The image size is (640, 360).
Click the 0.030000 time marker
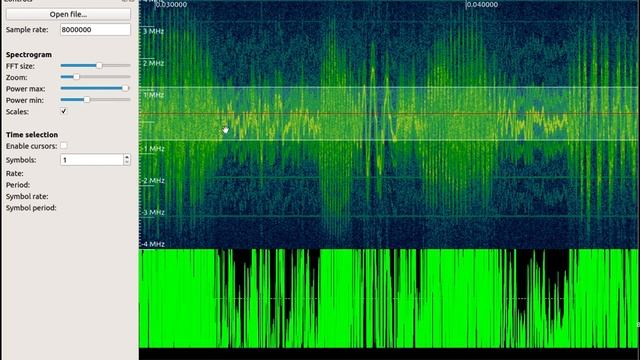(171, 4)
